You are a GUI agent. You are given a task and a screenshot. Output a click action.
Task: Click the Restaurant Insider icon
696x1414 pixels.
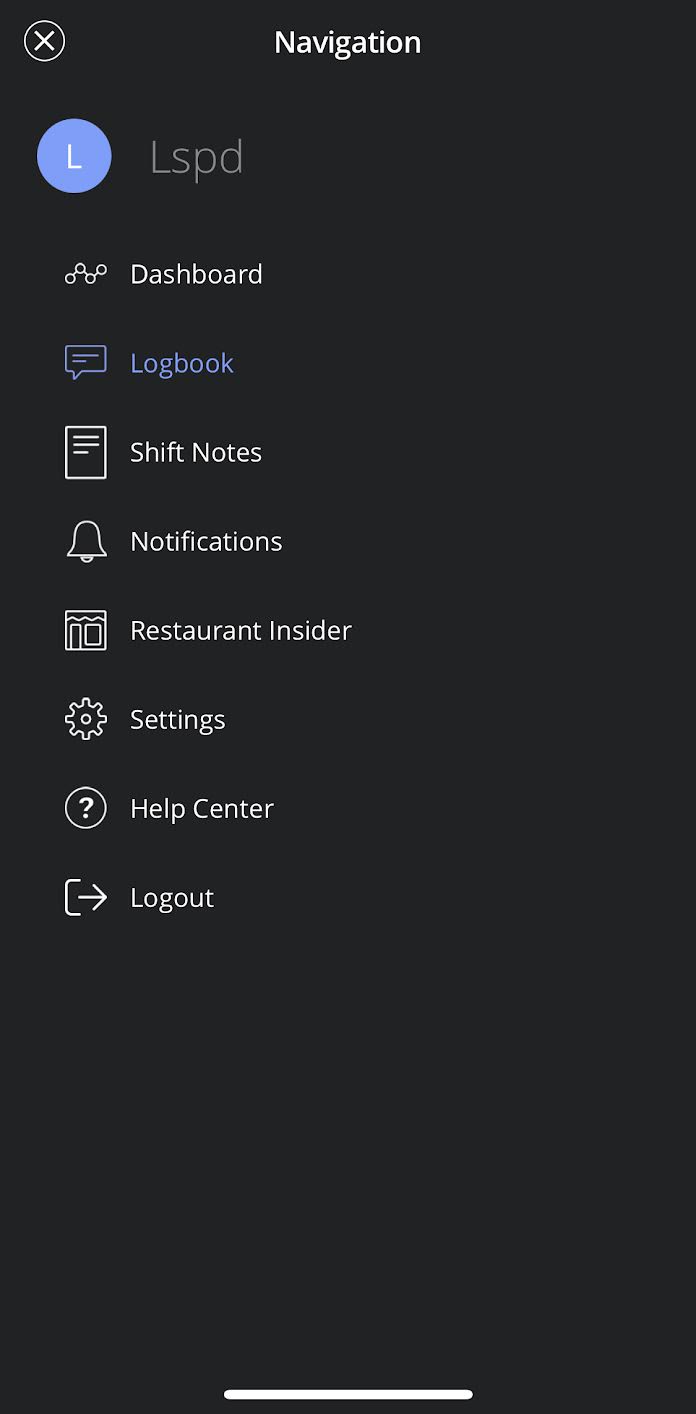[86, 630]
